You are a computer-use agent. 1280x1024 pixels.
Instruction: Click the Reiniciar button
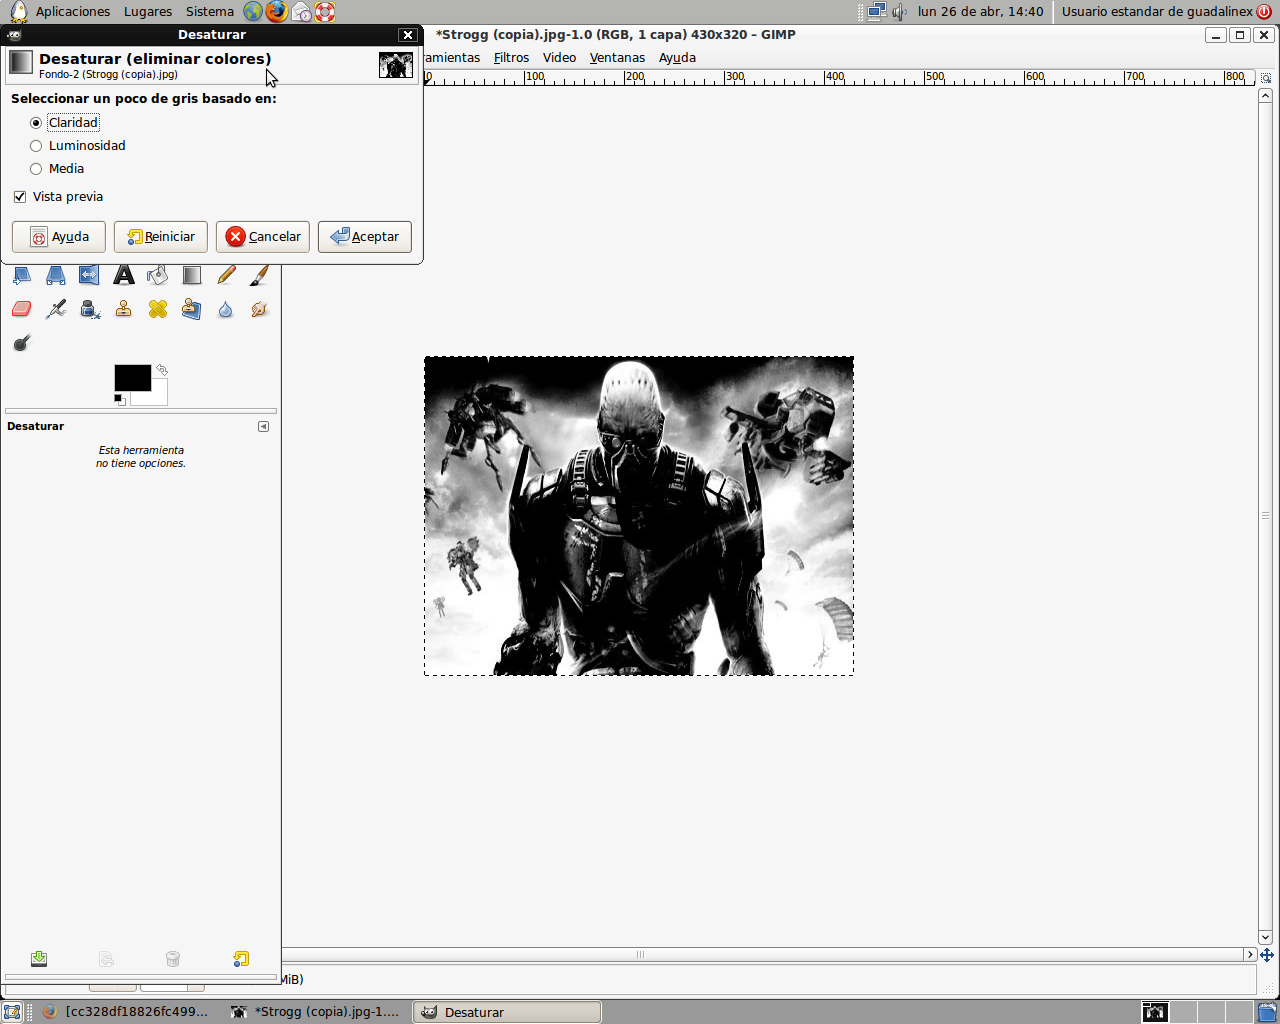pos(161,237)
